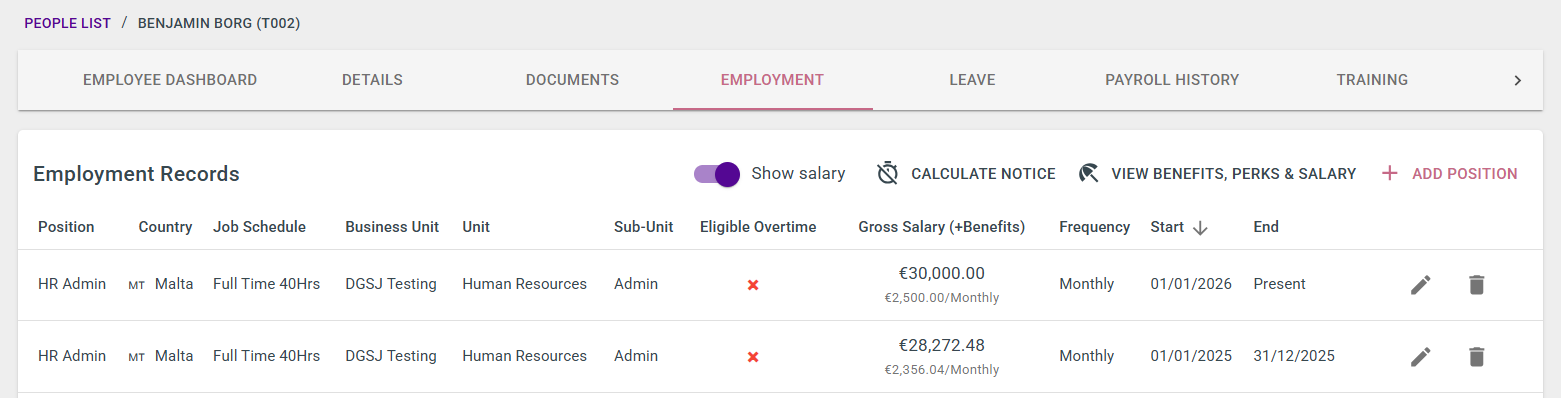Sort by Gross Salary column header

[x=941, y=227]
